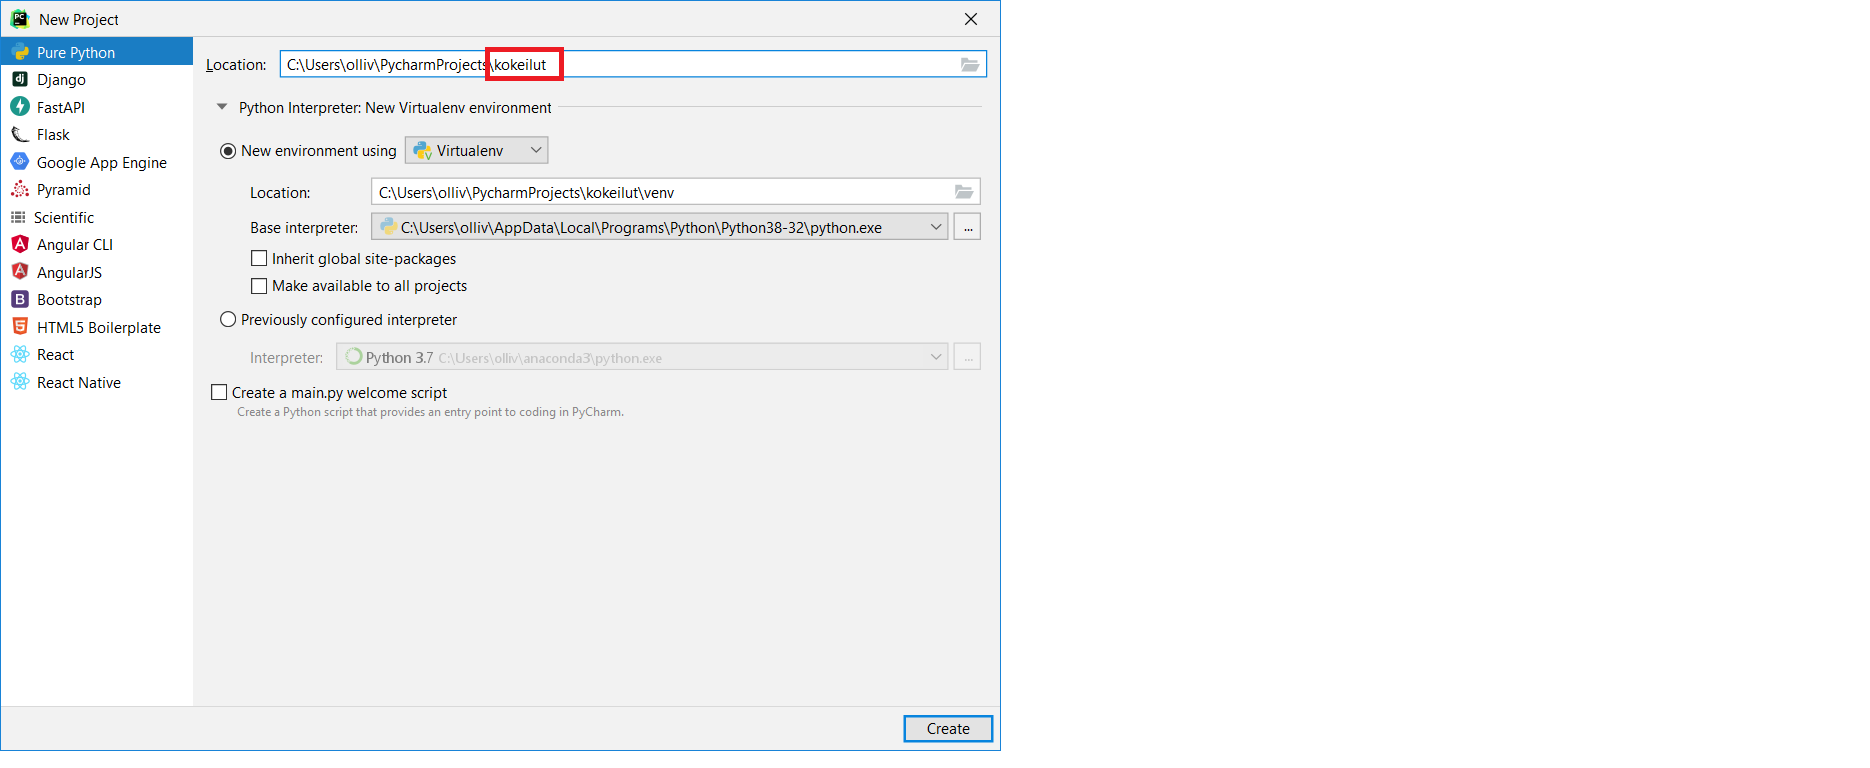The image size is (1870, 768).
Task: Click the Google App Engine icon
Action: 19,161
